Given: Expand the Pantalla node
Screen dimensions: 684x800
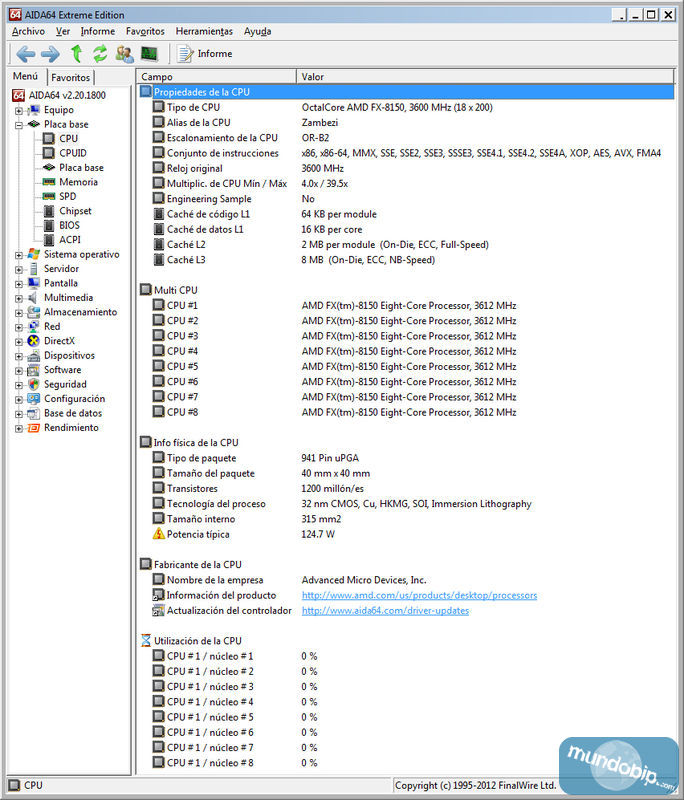Looking at the screenshot, I should pyautogui.click(x=19, y=284).
